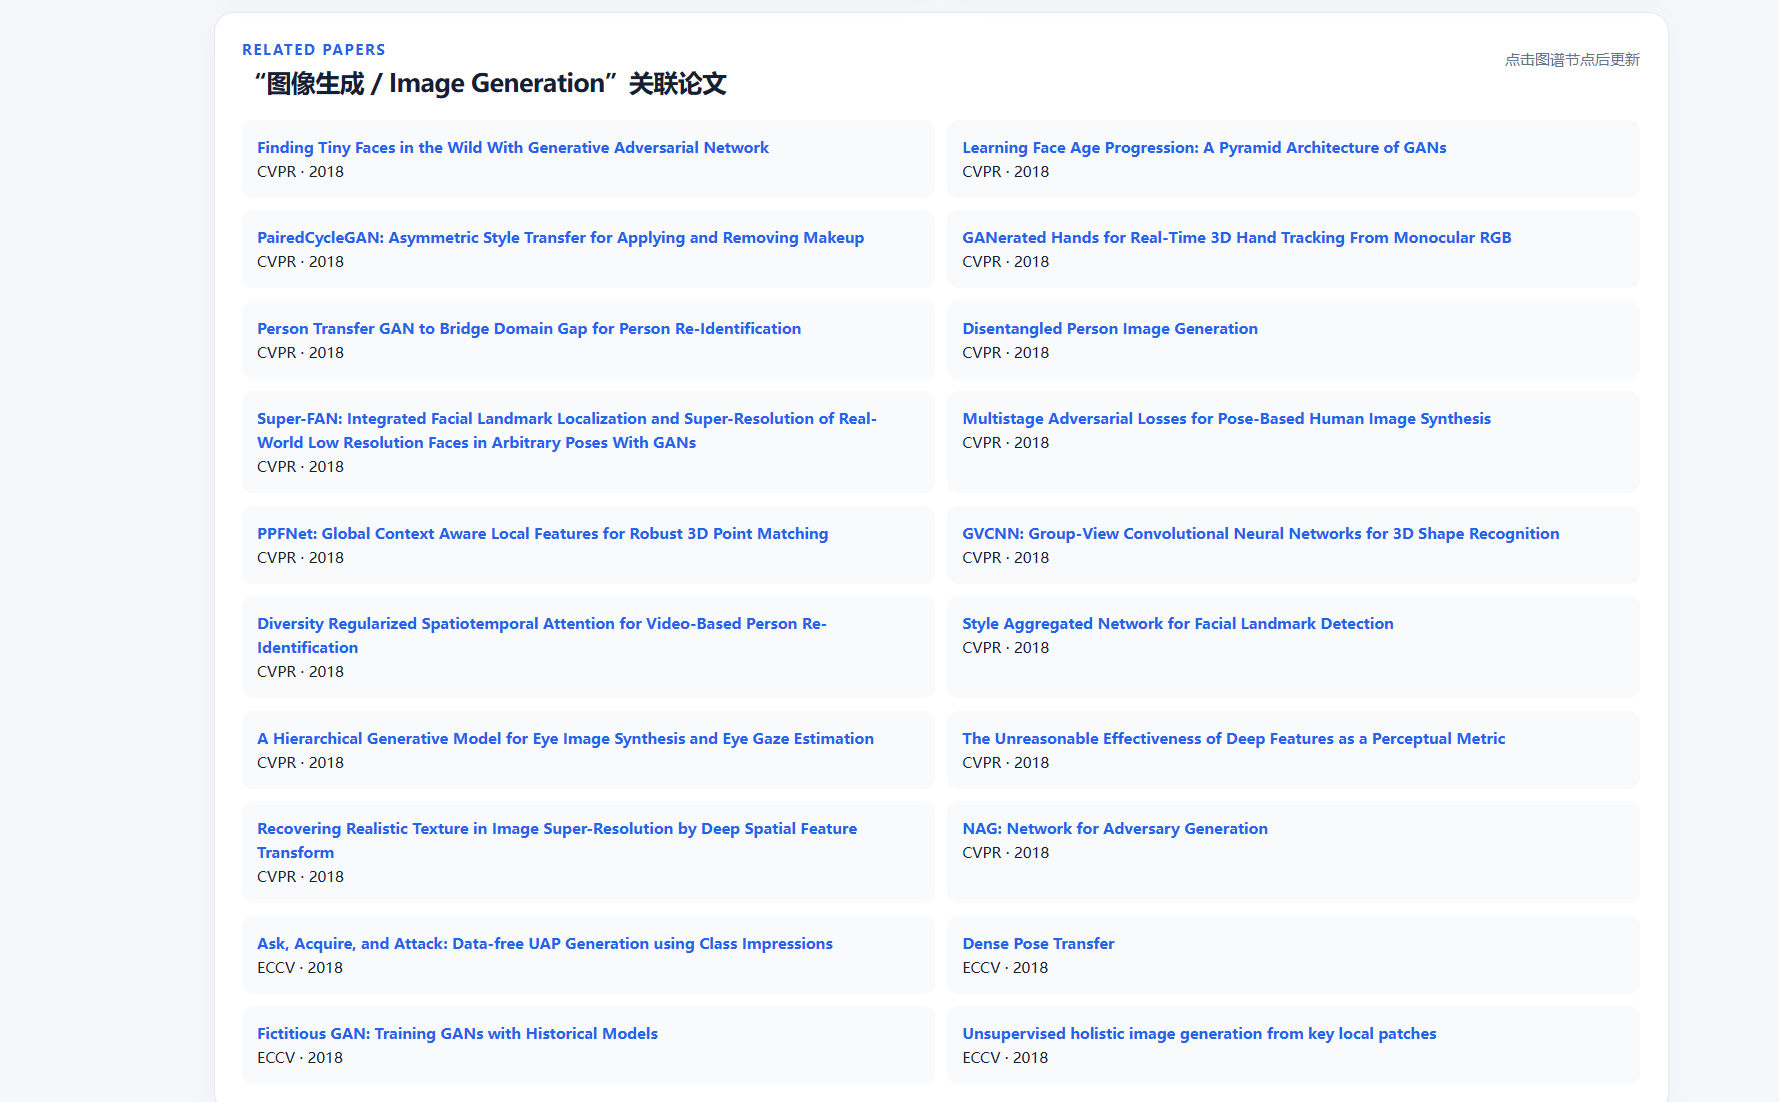Screen dimensions: 1779x1102
Task: Open PPFNet 3D Point Matching paper
Action: tap(542, 534)
